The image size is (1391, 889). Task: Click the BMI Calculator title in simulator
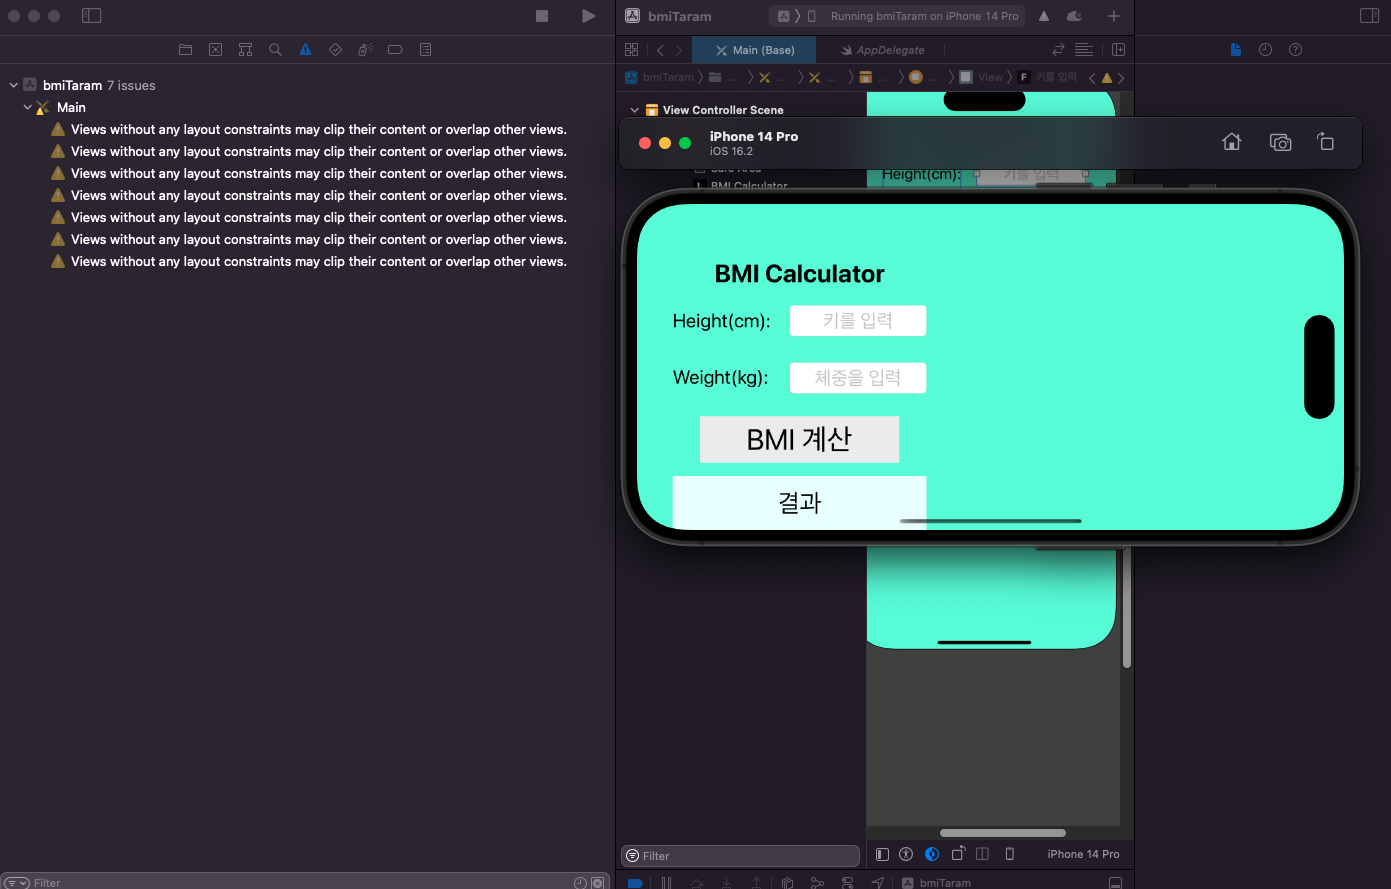(x=800, y=274)
